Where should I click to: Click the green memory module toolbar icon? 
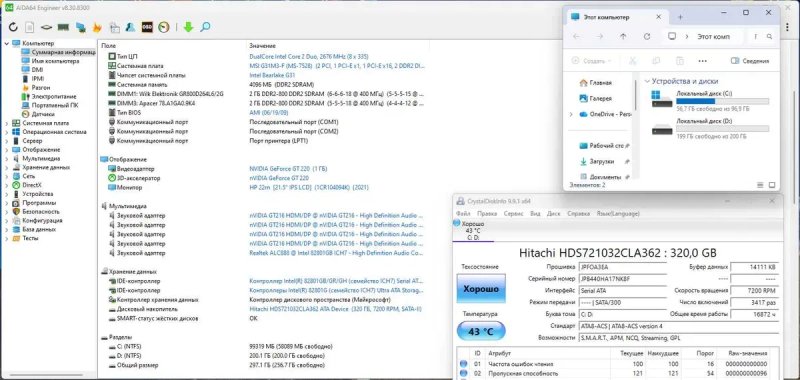pos(63,27)
